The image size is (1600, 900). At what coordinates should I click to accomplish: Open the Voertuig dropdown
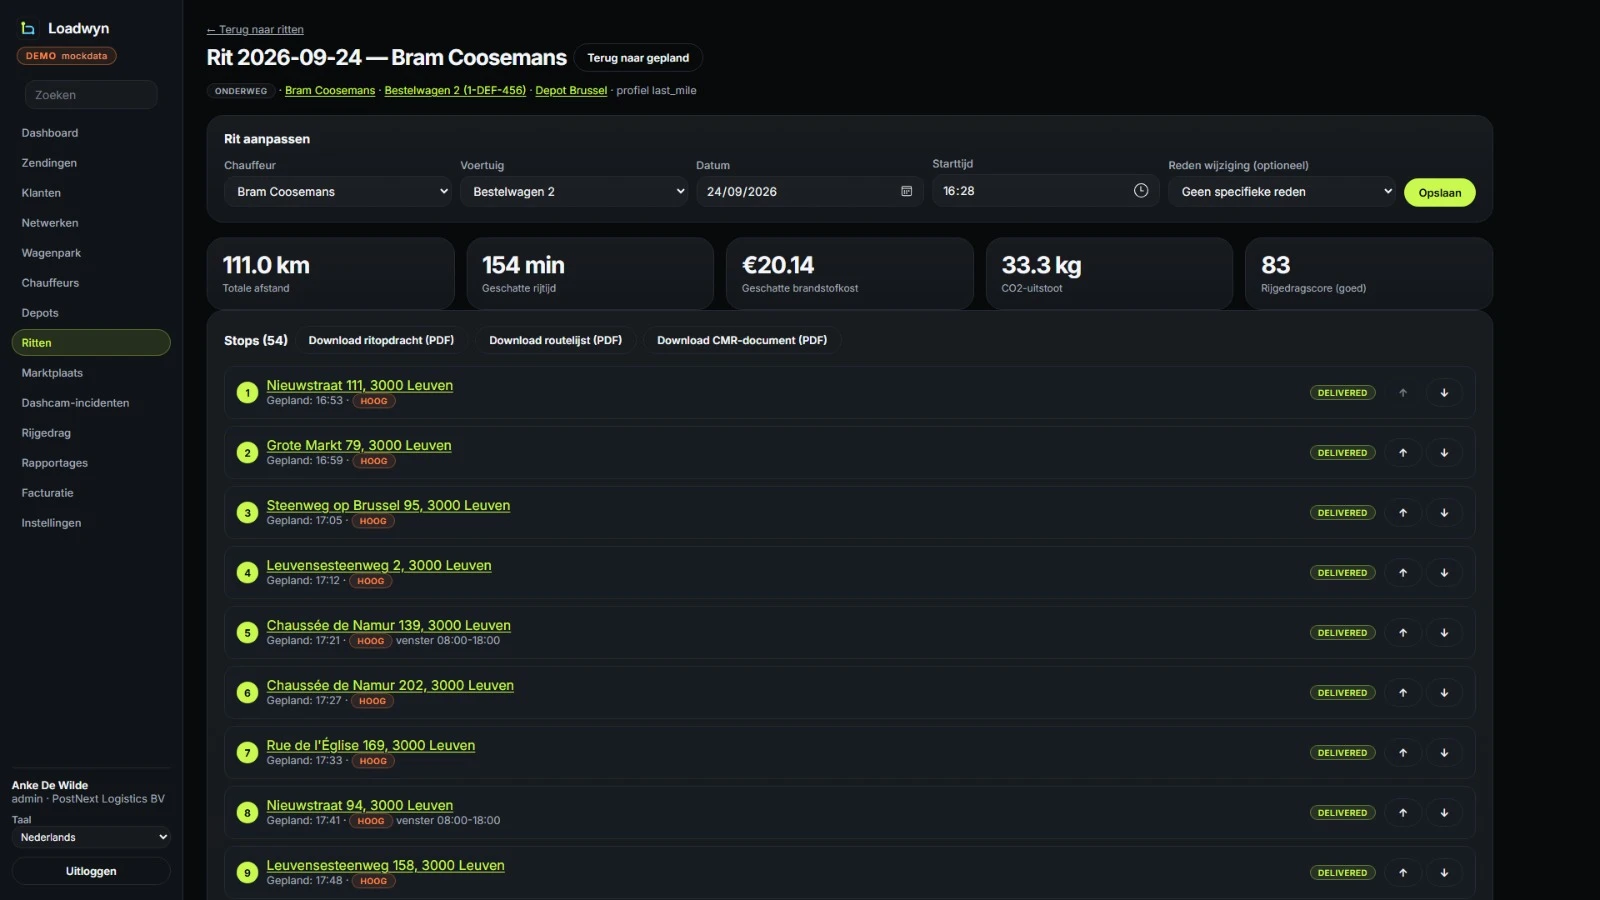[574, 192]
